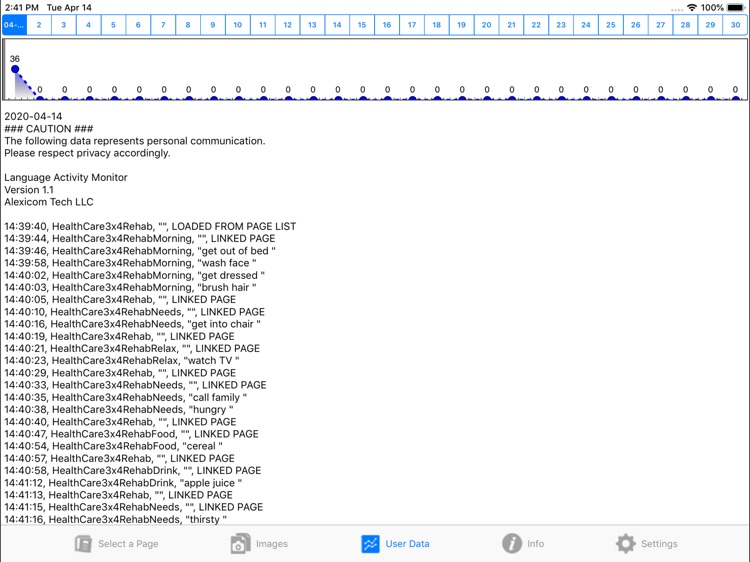Click the ### CAUTION ### line

click(x=49, y=129)
